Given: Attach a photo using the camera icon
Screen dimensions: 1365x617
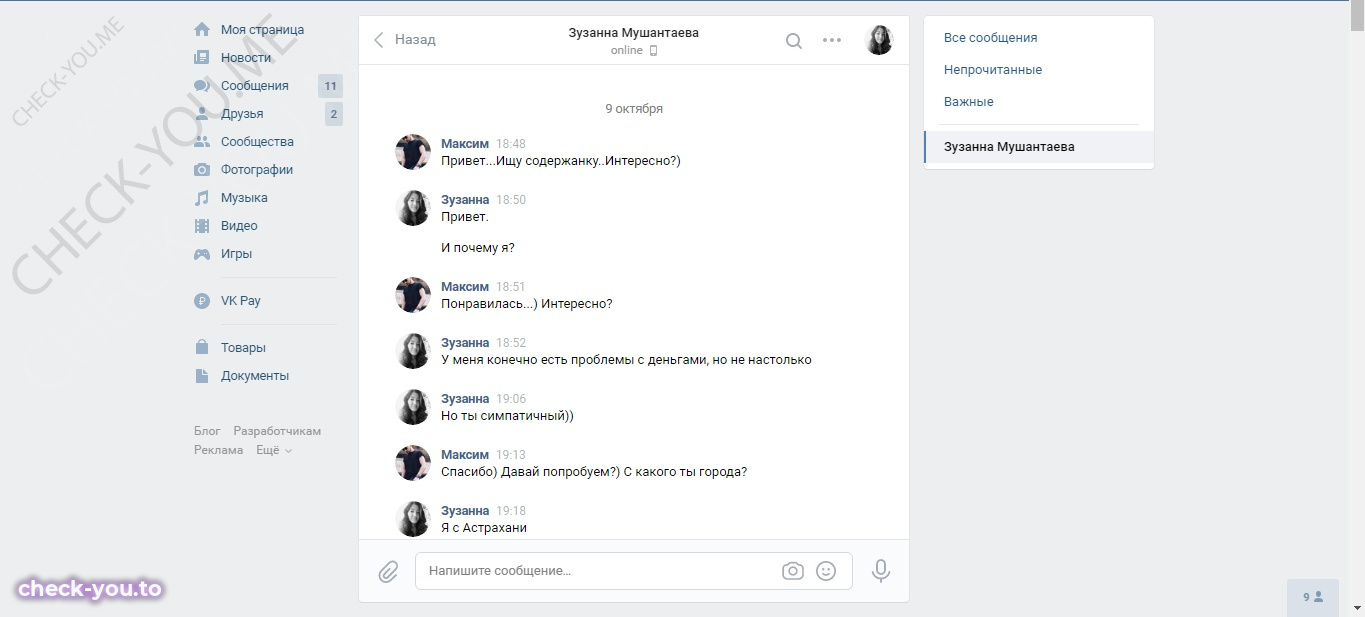Looking at the screenshot, I should [793, 571].
